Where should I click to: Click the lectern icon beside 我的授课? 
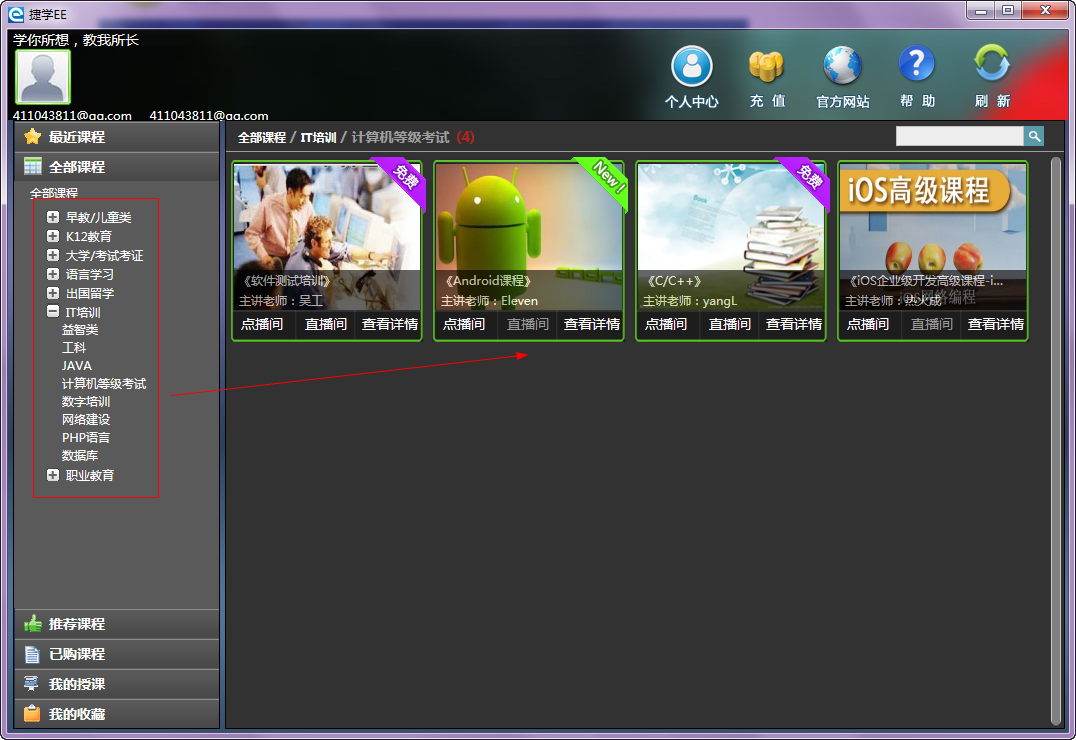[32, 684]
